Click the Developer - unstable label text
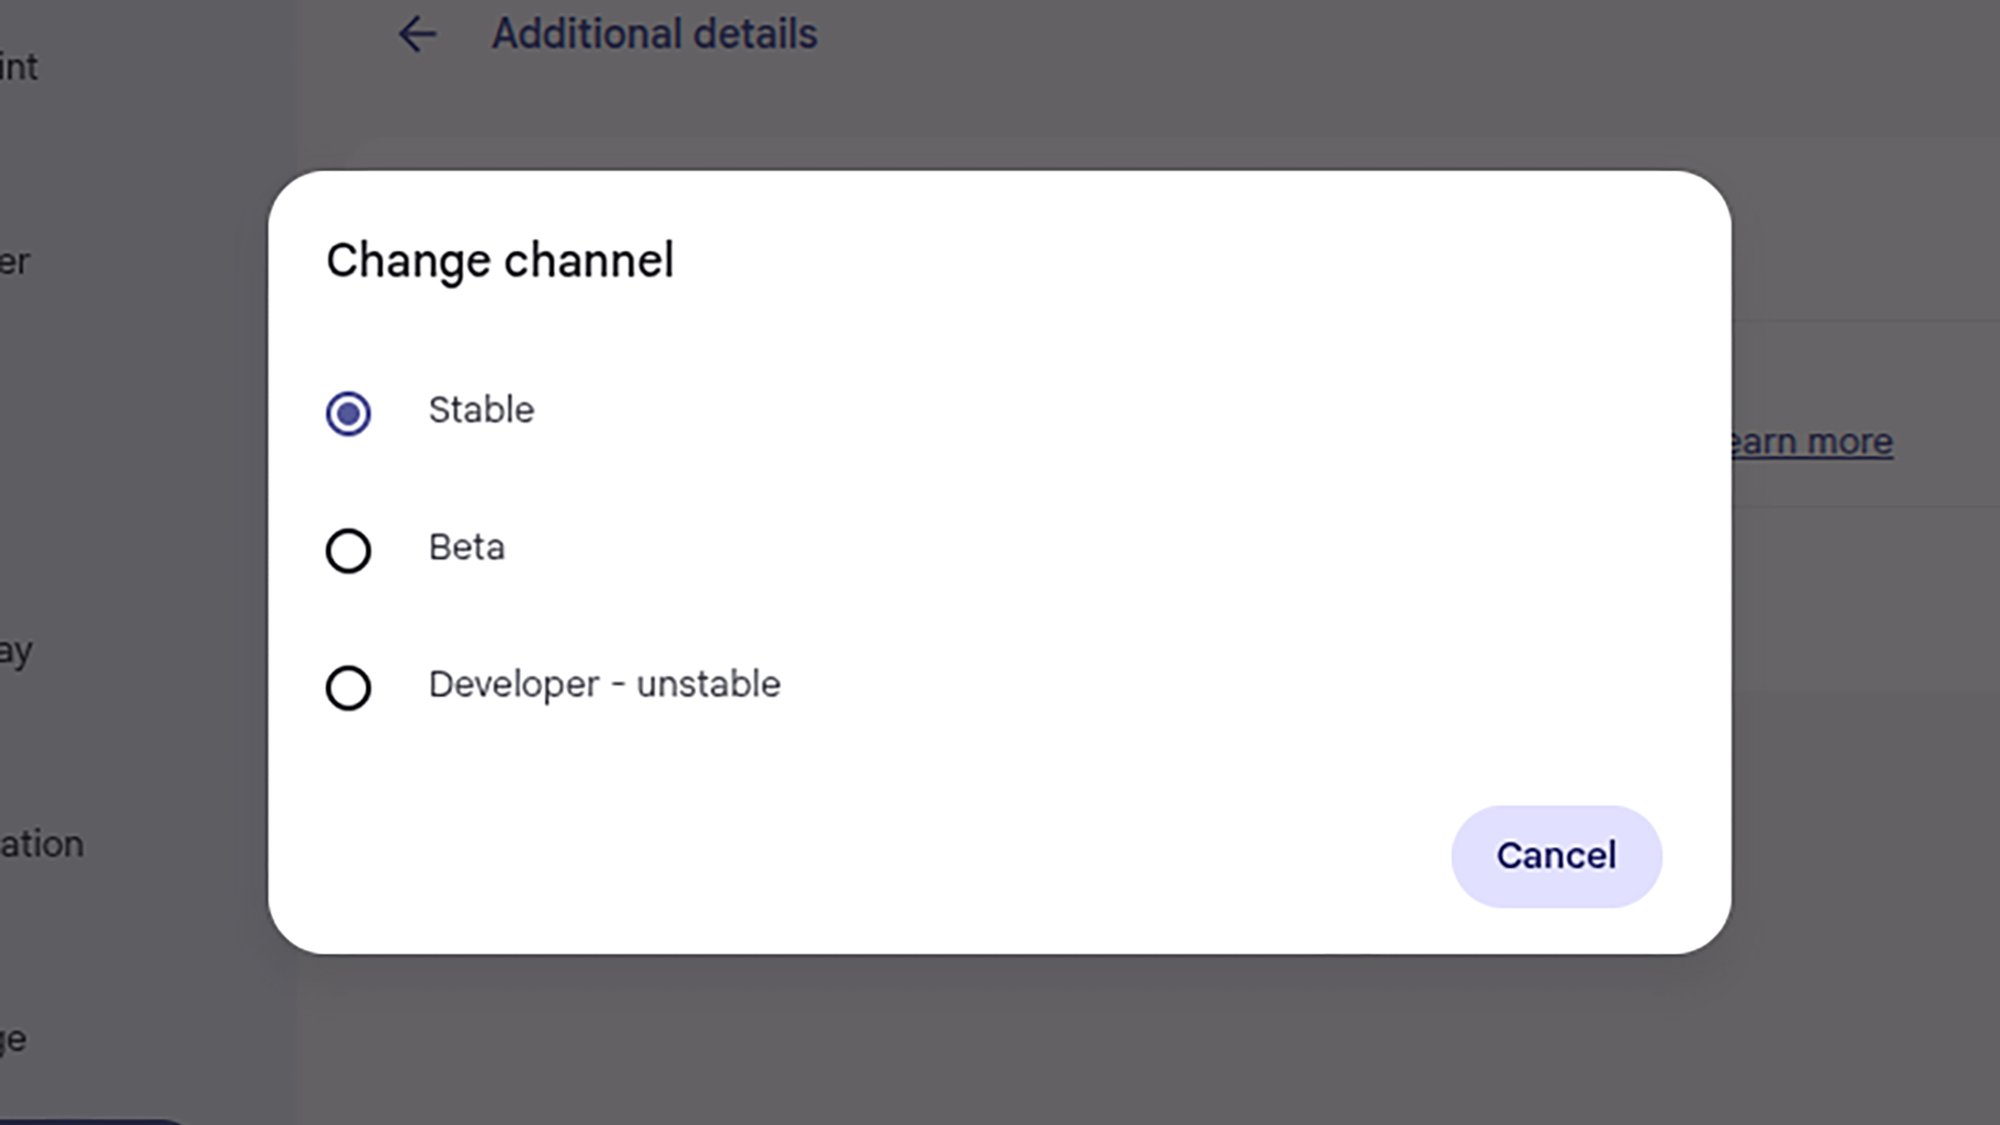Image resolution: width=2000 pixels, height=1125 pixels. click(x=604, y=685)
